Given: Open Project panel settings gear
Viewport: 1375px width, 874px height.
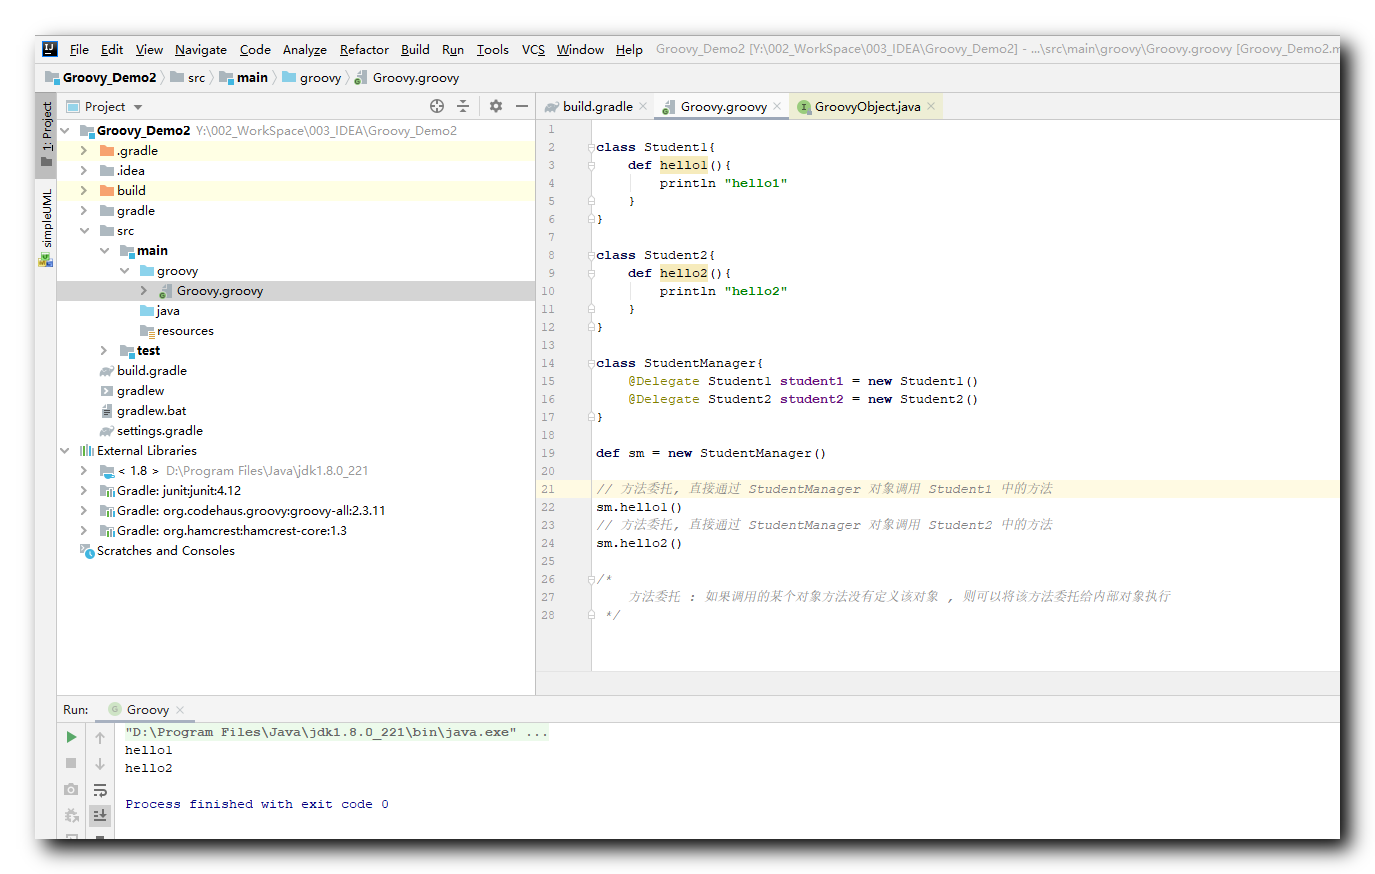Looking at the screenshot, I should point(496,106).
